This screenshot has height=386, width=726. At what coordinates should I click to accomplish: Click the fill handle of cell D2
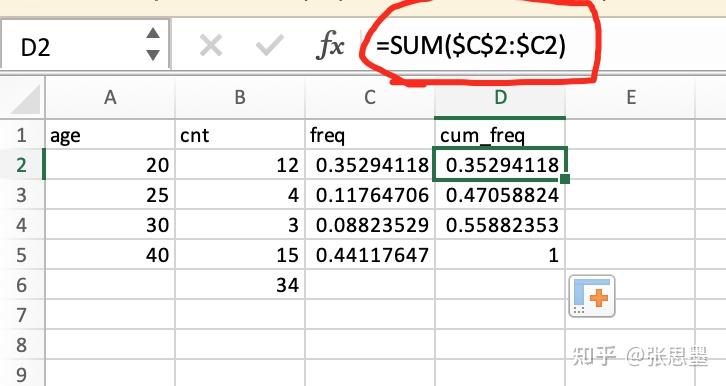click(x=564, y=179)
